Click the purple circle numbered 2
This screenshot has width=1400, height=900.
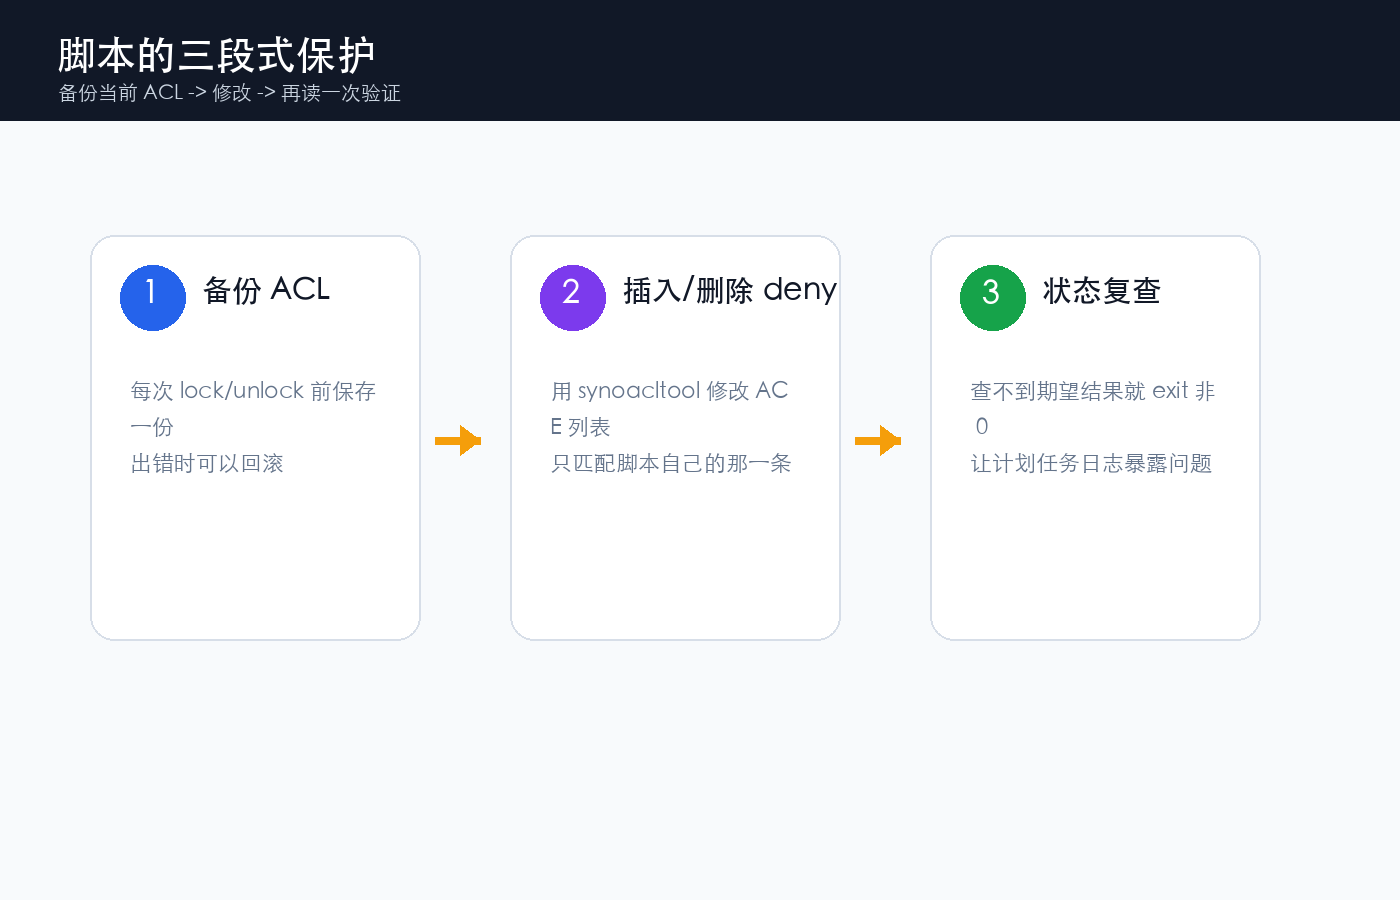(x=573, y=298)
